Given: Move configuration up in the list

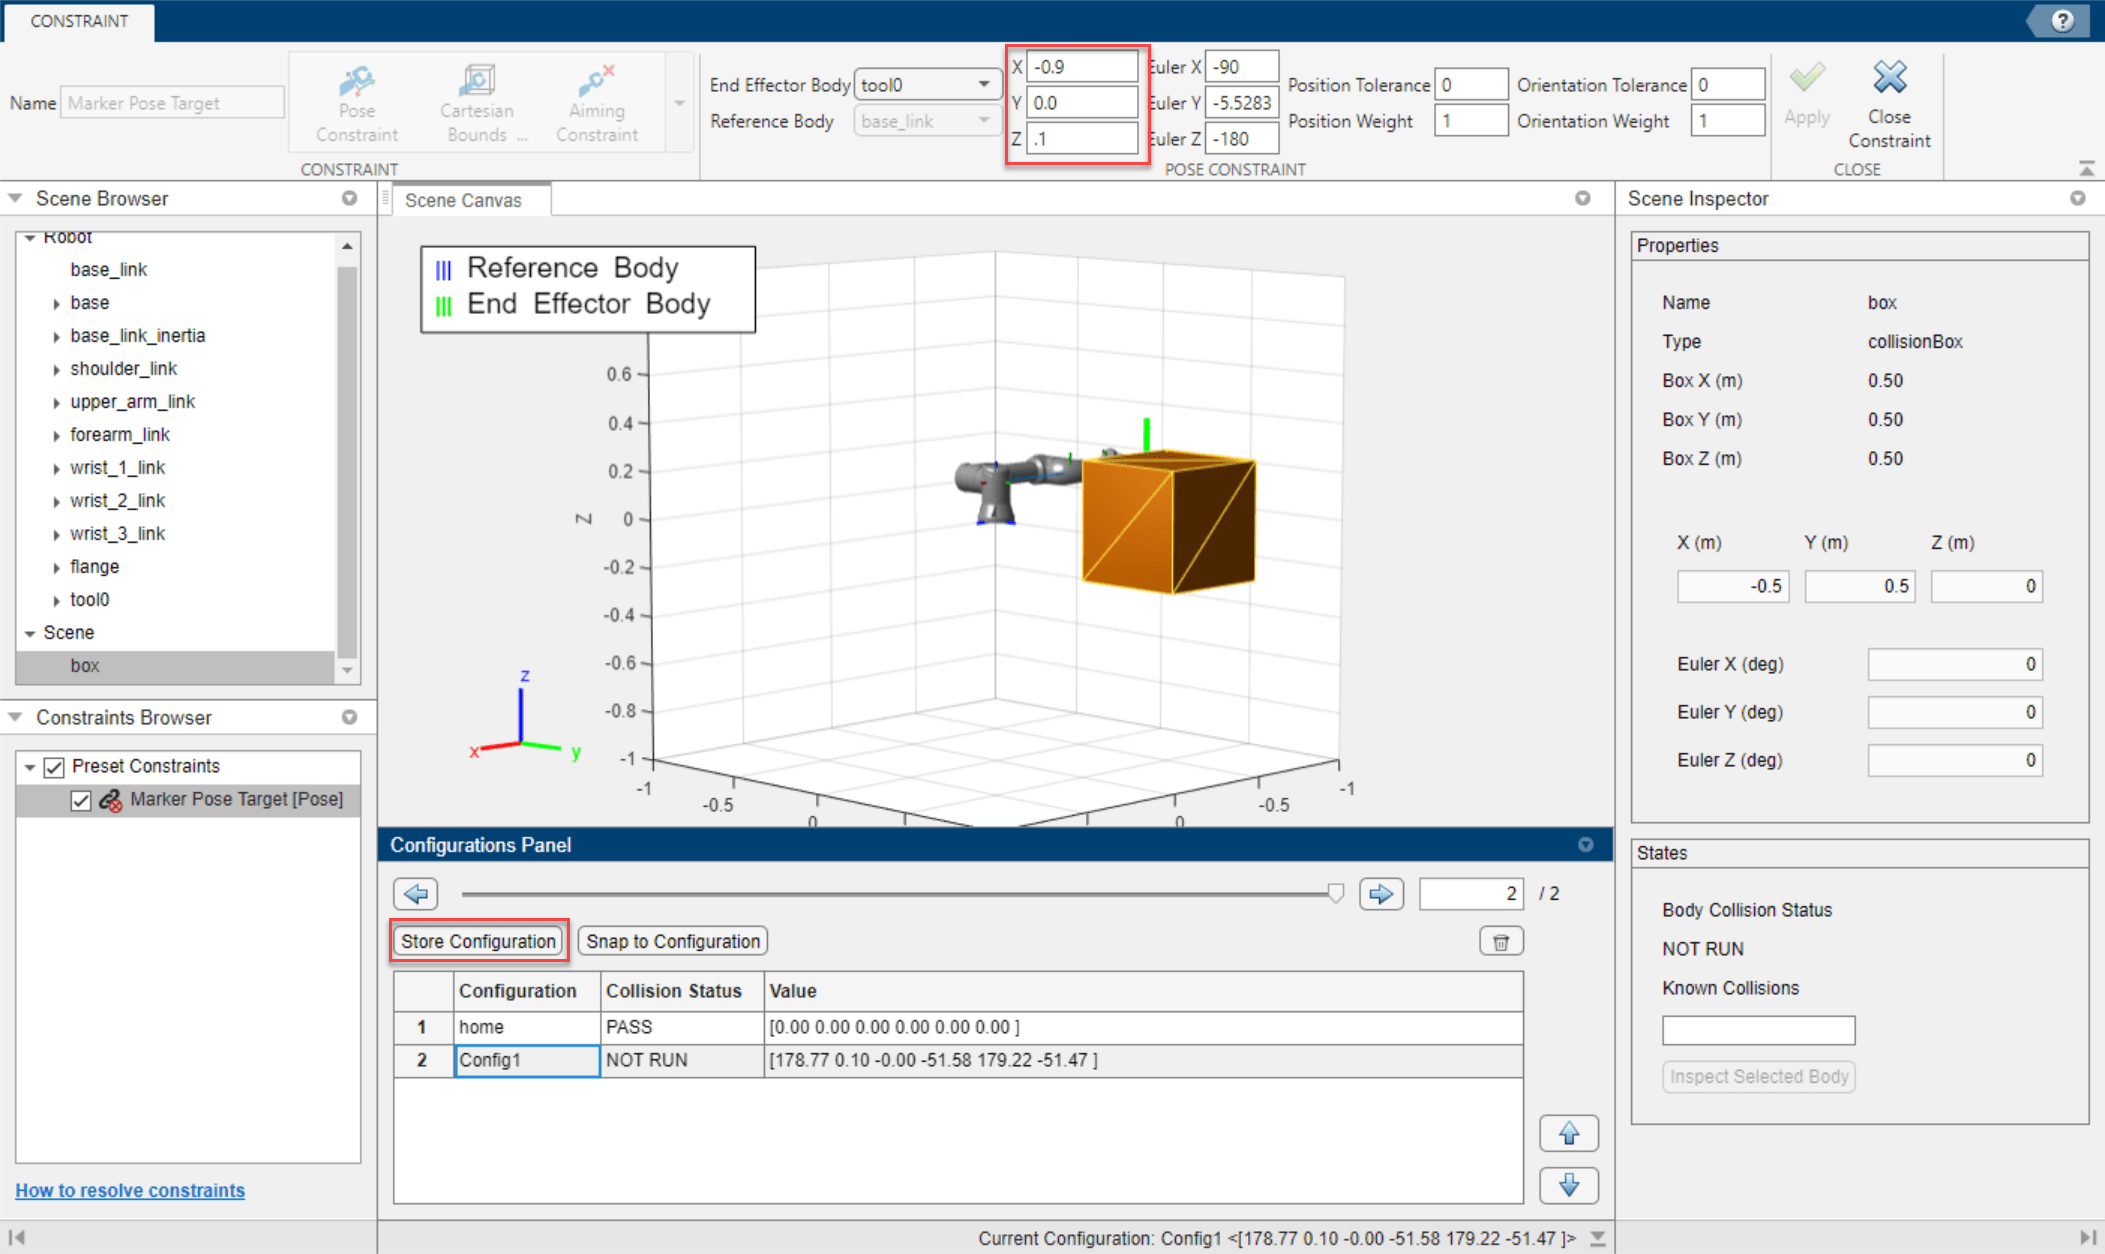Looking at the screenshot, I should pos(1568,1133).
